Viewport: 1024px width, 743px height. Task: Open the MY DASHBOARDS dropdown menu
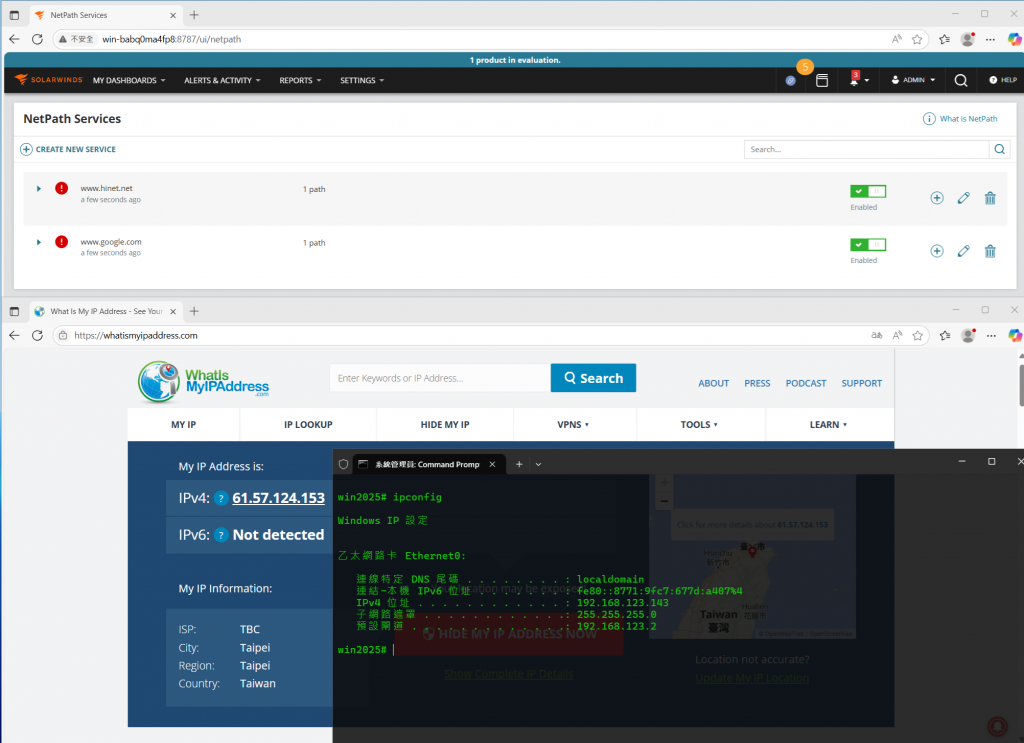point(129,80)
